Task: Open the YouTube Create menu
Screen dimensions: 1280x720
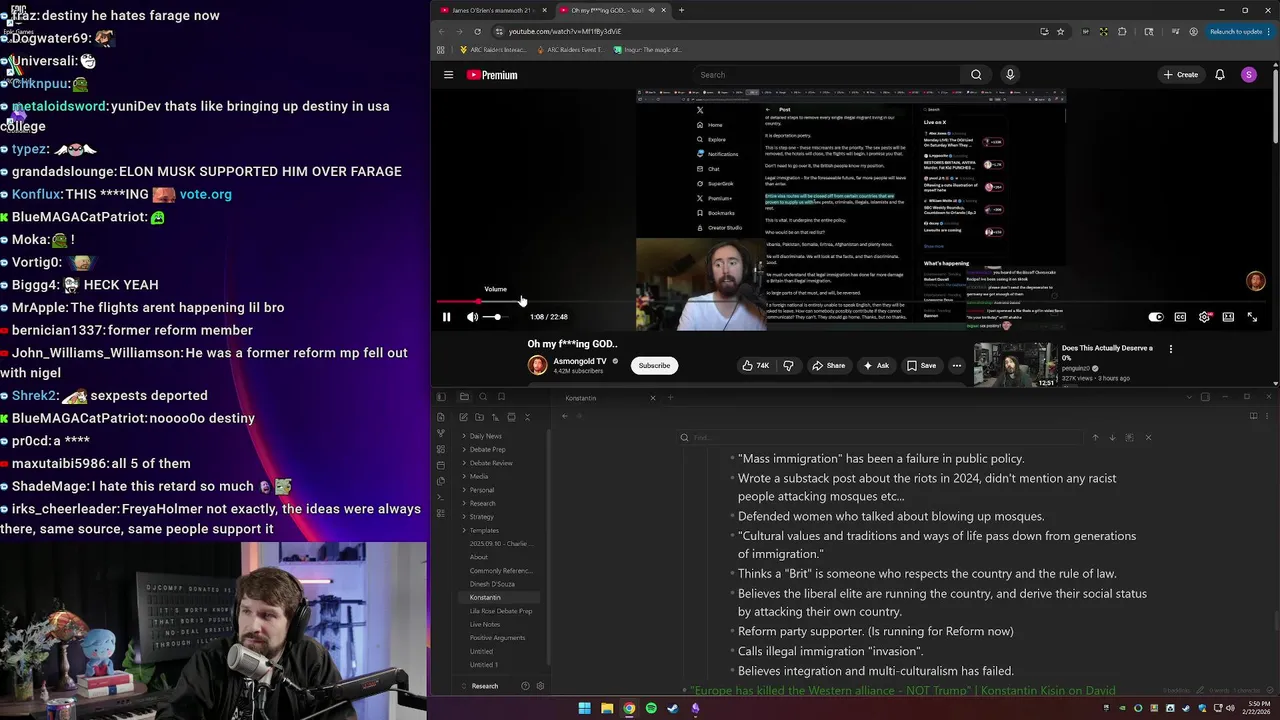Action: (1180, 75)
